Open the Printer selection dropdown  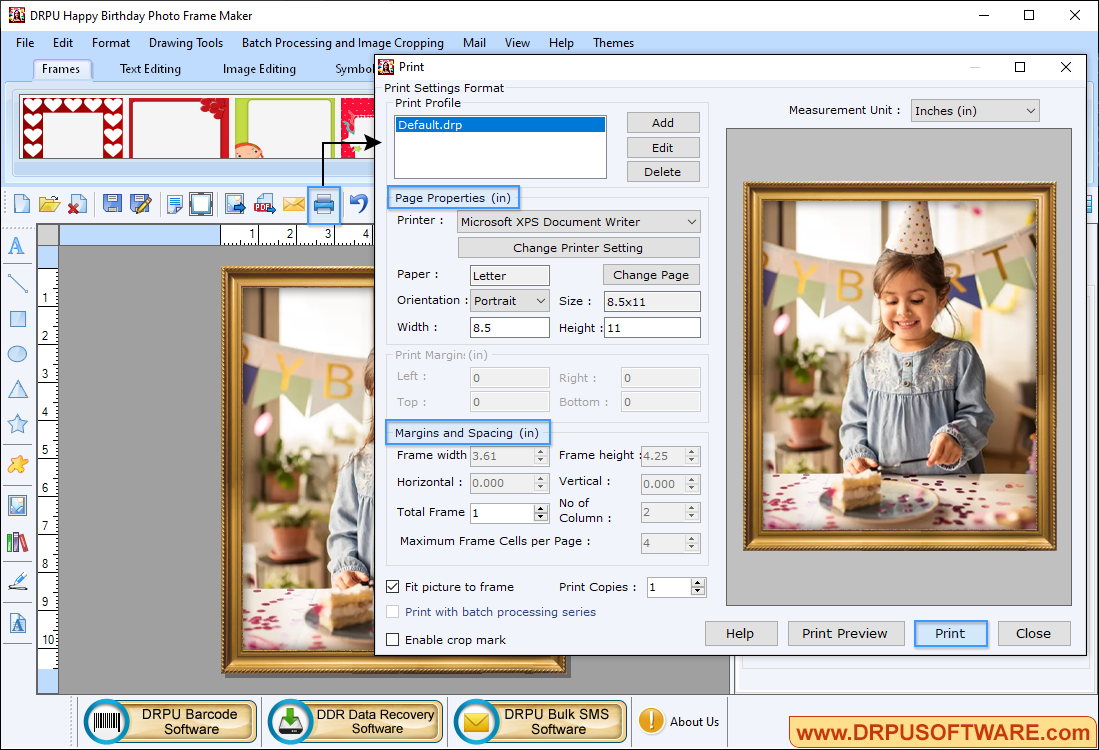click(x=692, y=221)
